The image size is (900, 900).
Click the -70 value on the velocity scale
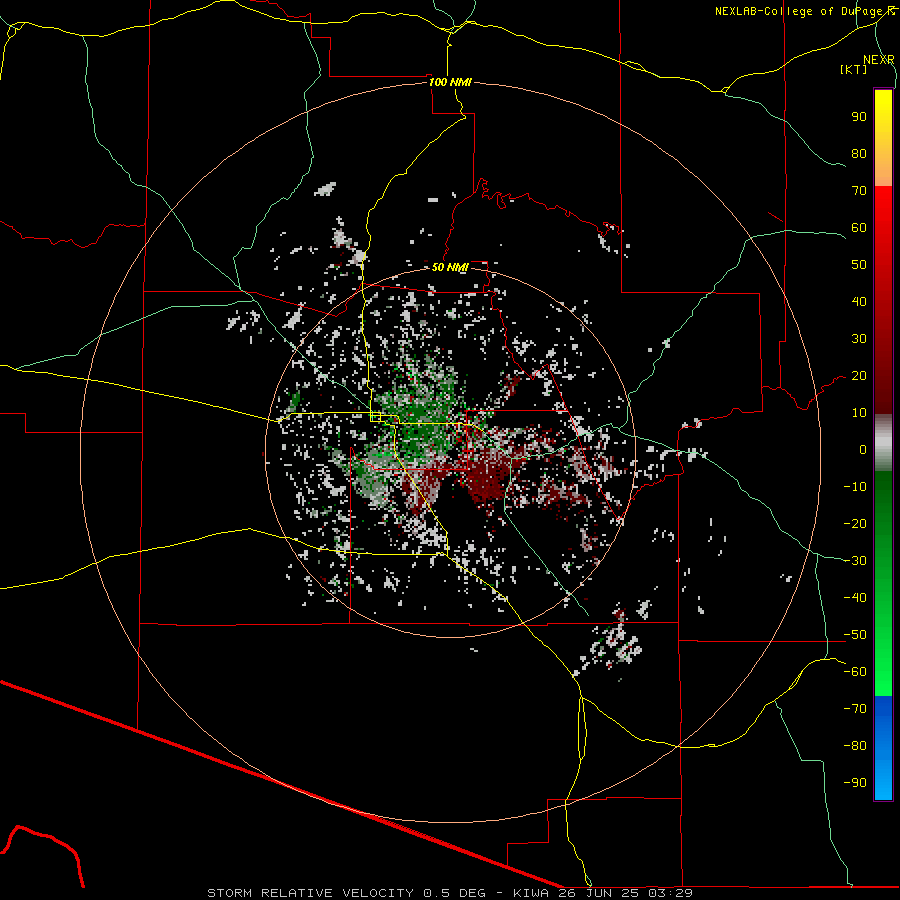pyautogui.click(x=855, y=709)
